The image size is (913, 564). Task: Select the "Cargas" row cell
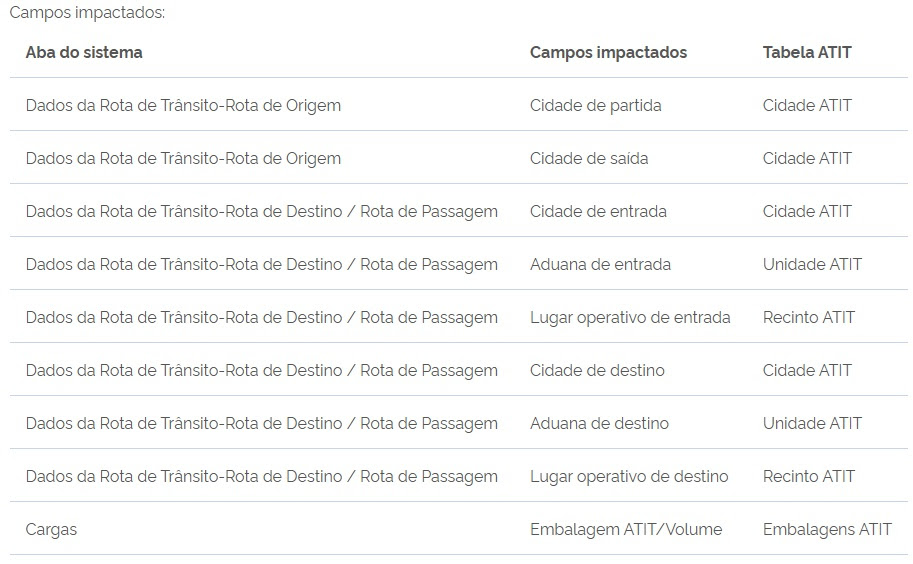click(x=51, y=529)
